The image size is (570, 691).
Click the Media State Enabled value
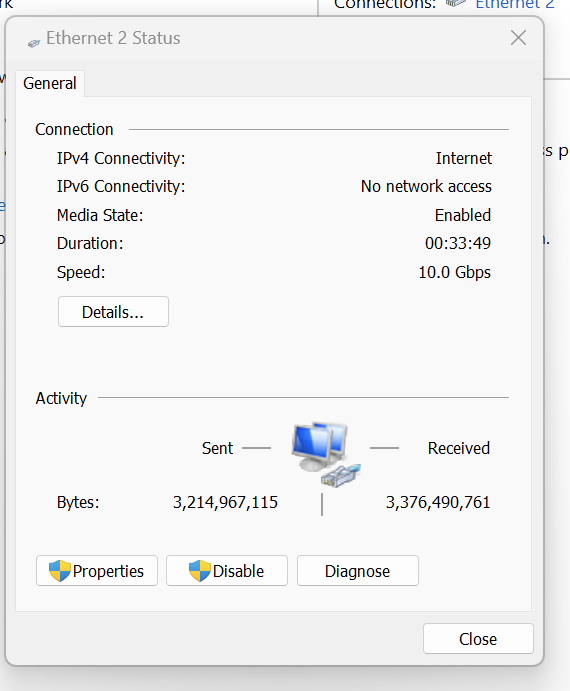(x=463, y=215)
